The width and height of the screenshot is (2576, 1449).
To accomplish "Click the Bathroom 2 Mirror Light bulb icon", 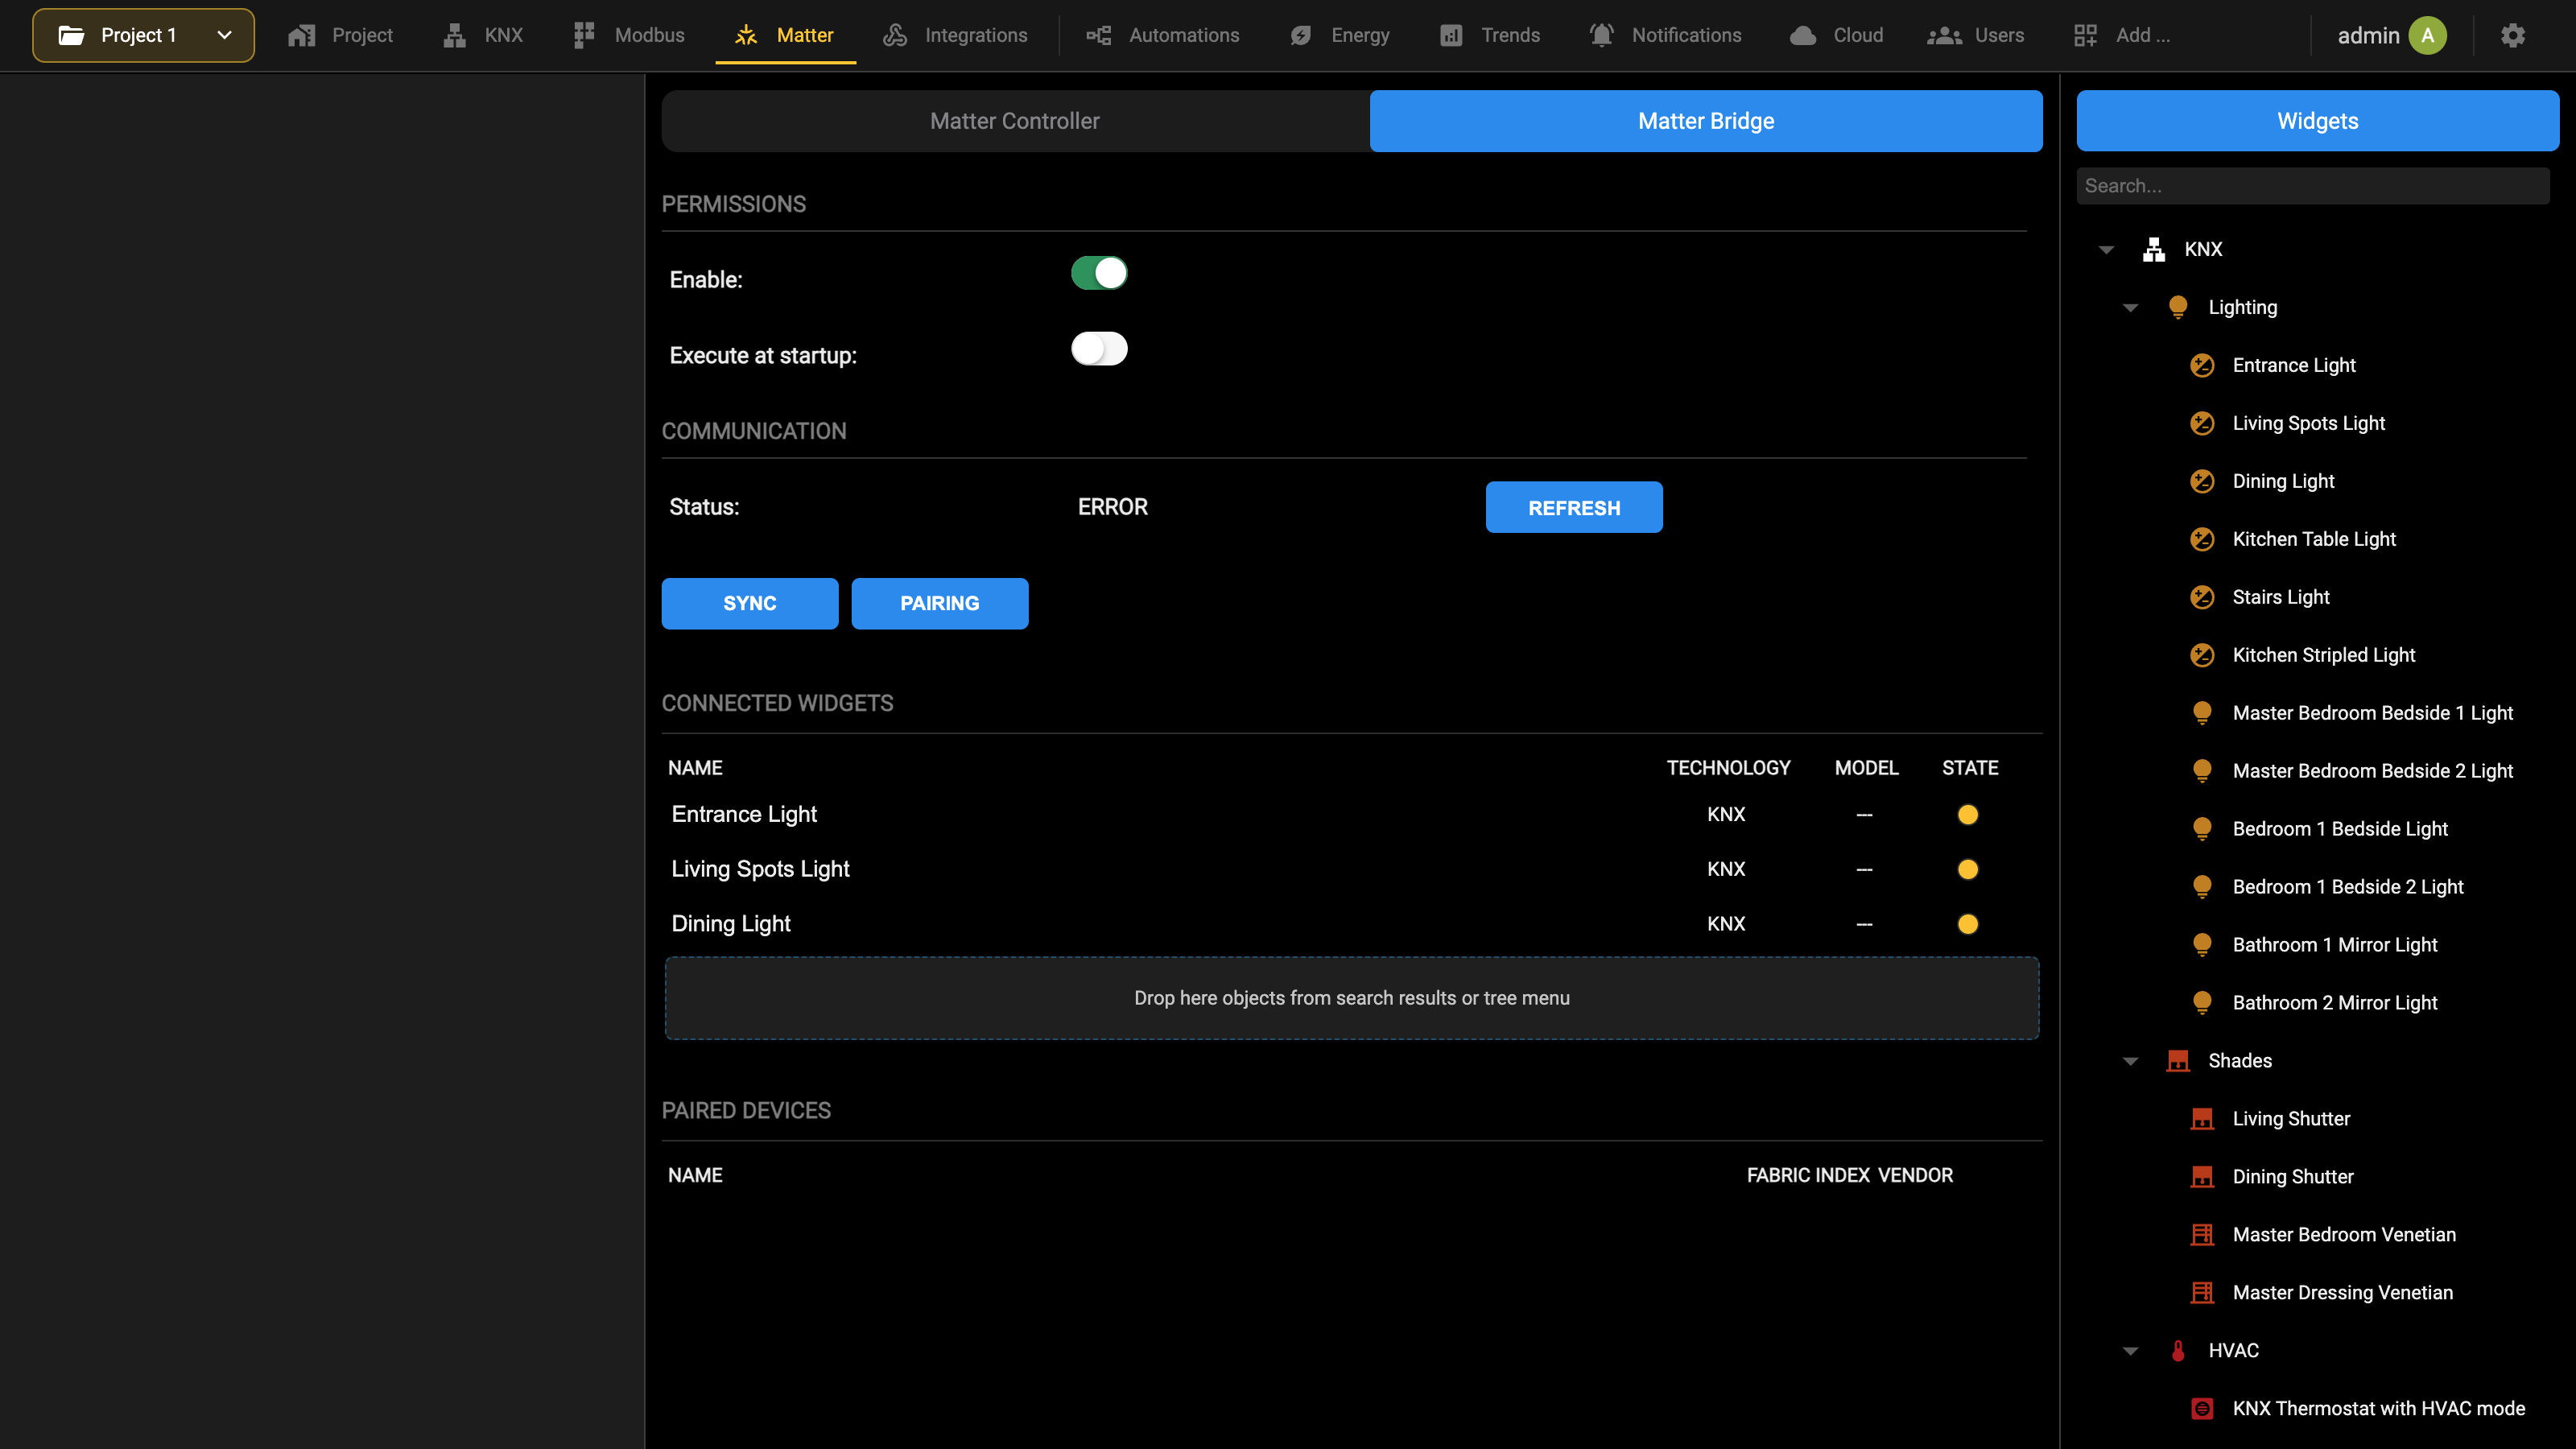I will pyautogui.click(x=2202, y=1003).
